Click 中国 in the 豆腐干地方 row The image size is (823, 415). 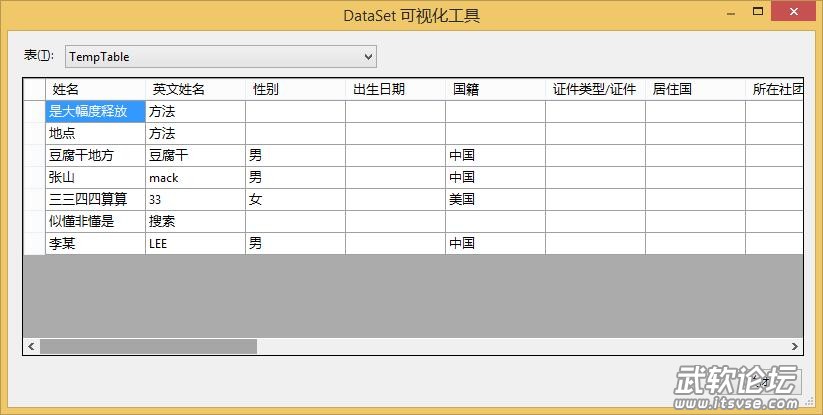[x=495, y=156]
